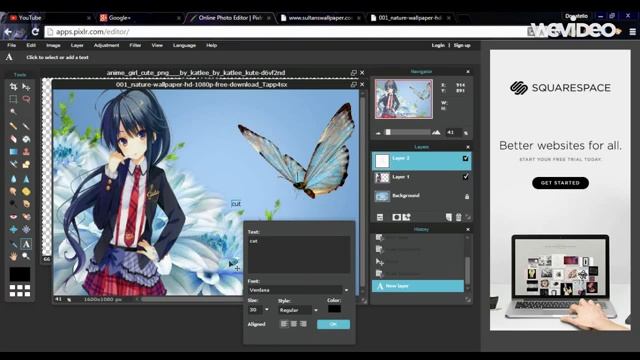The width and height of the screenshot is (640, 360).
Task: Select the Drawing shape tool
Action: 26,164
